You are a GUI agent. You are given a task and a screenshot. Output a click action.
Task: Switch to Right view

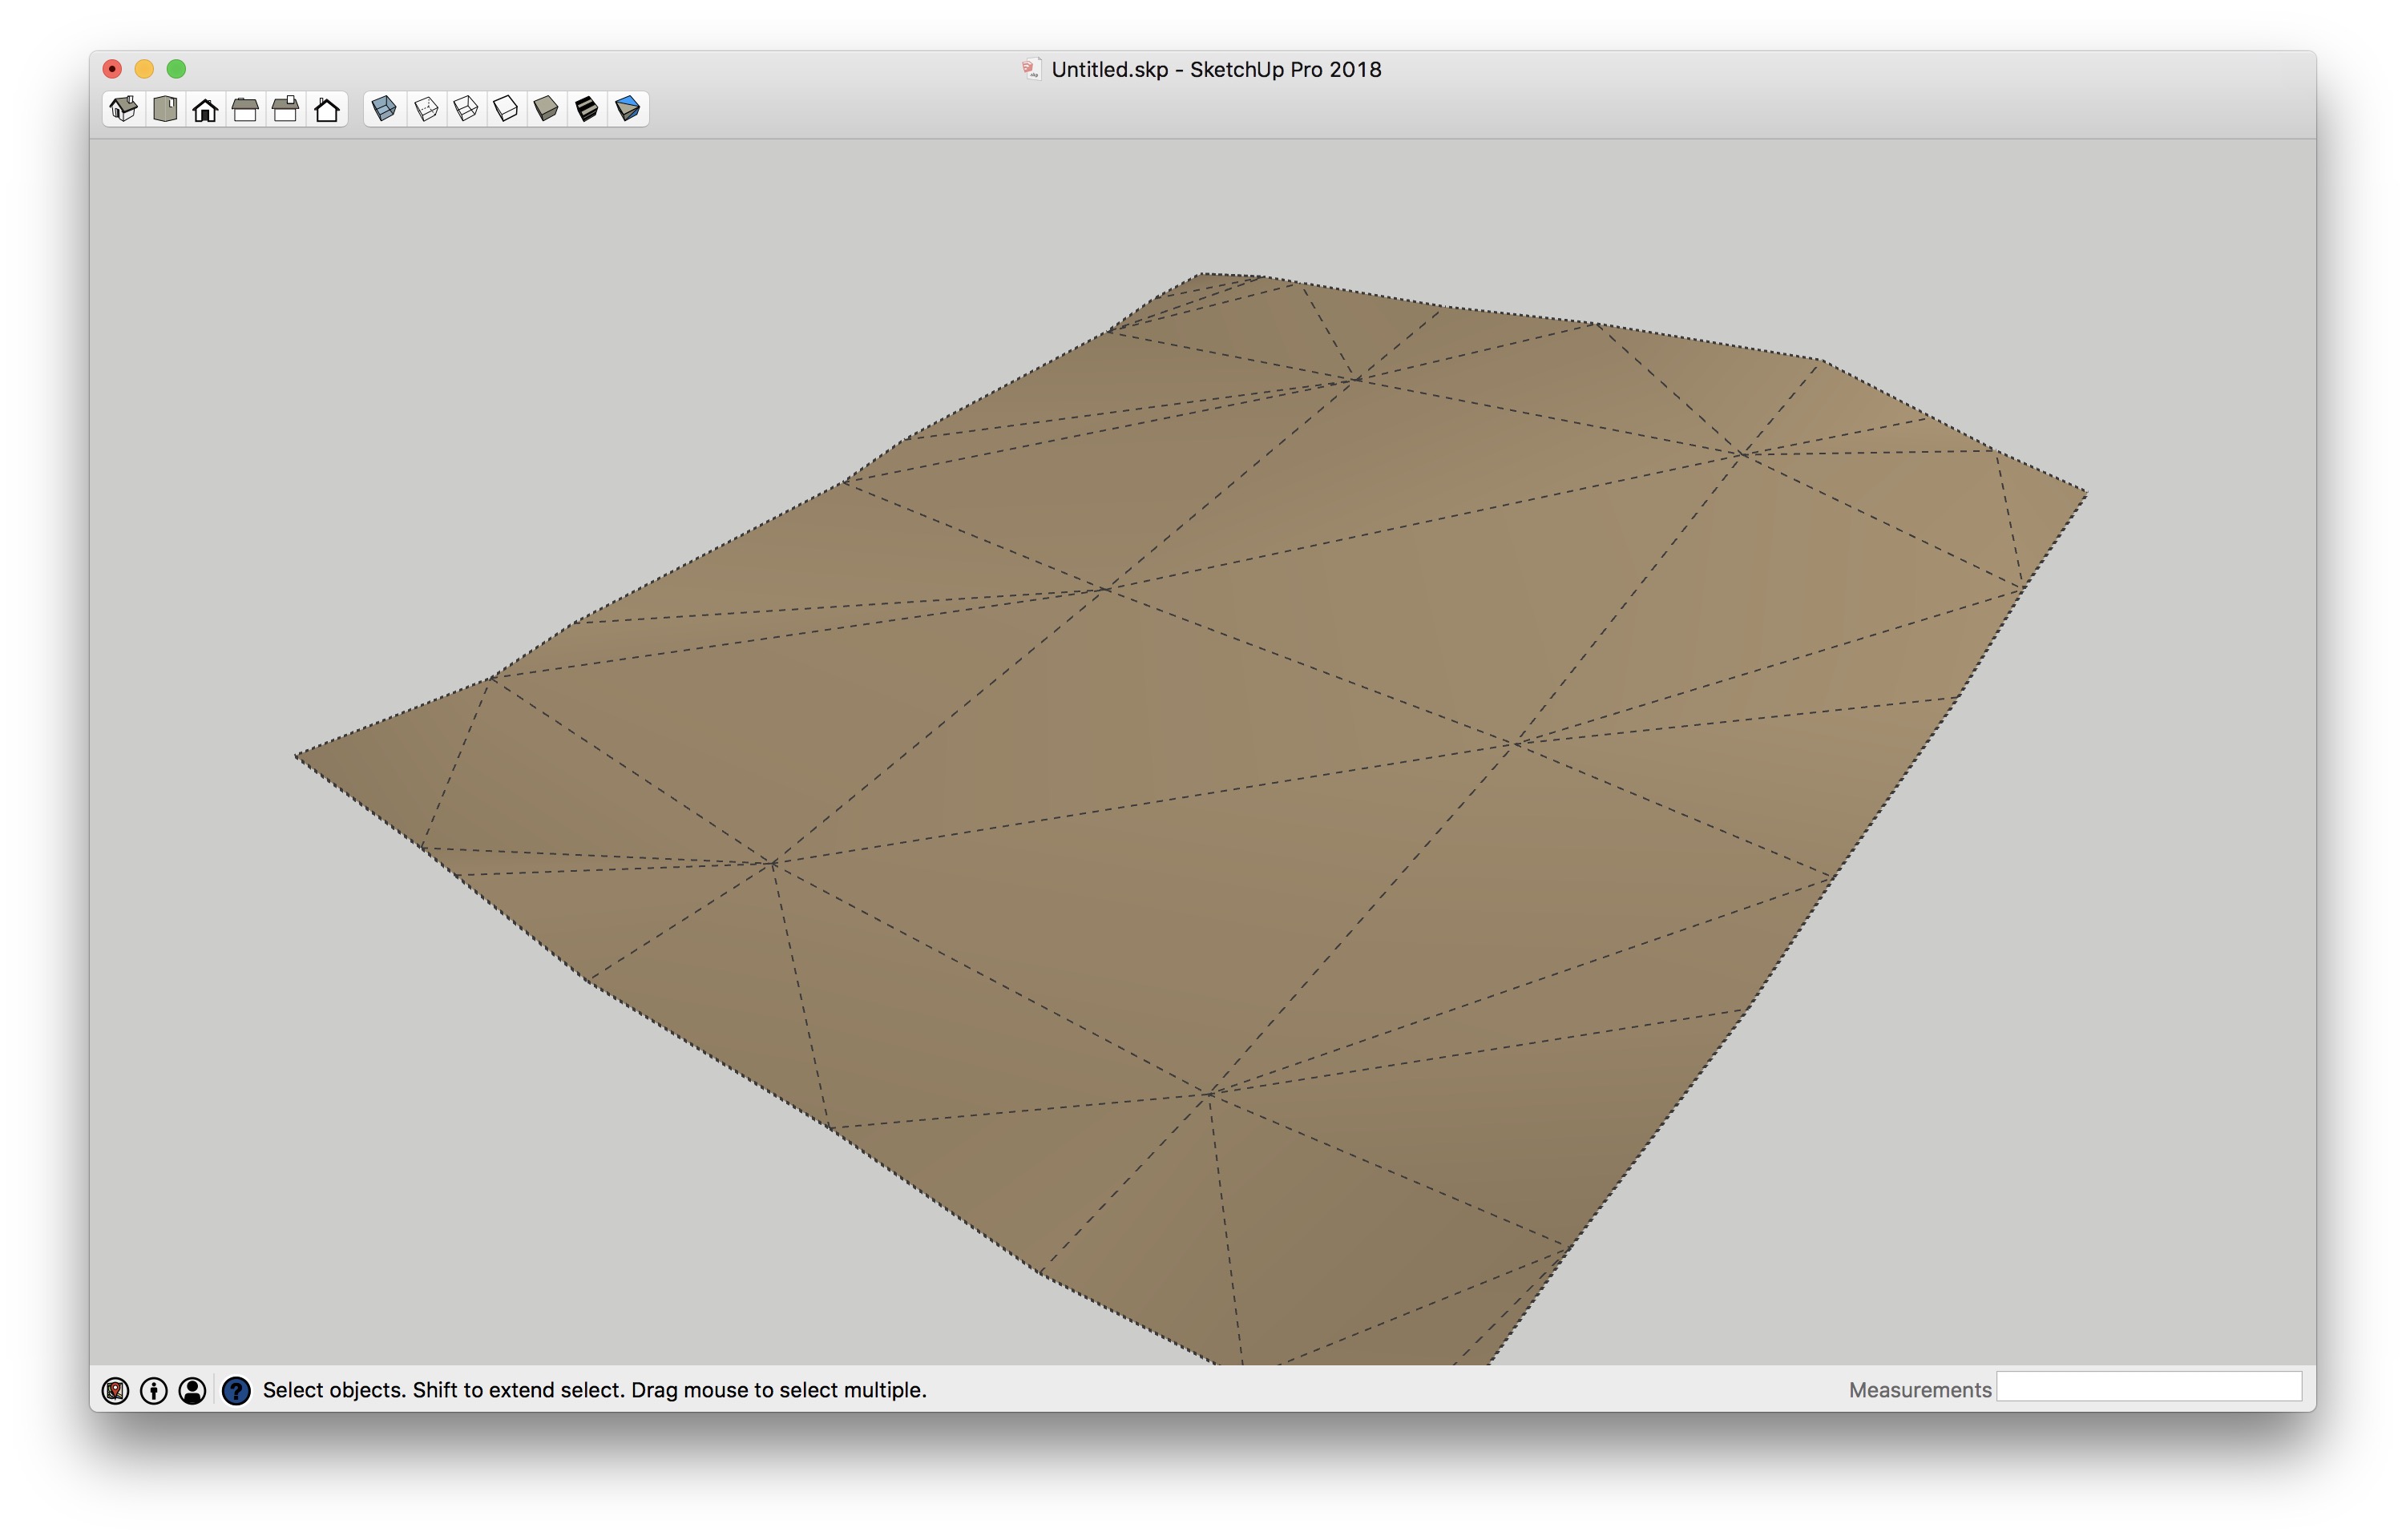(x=245, y=109)
